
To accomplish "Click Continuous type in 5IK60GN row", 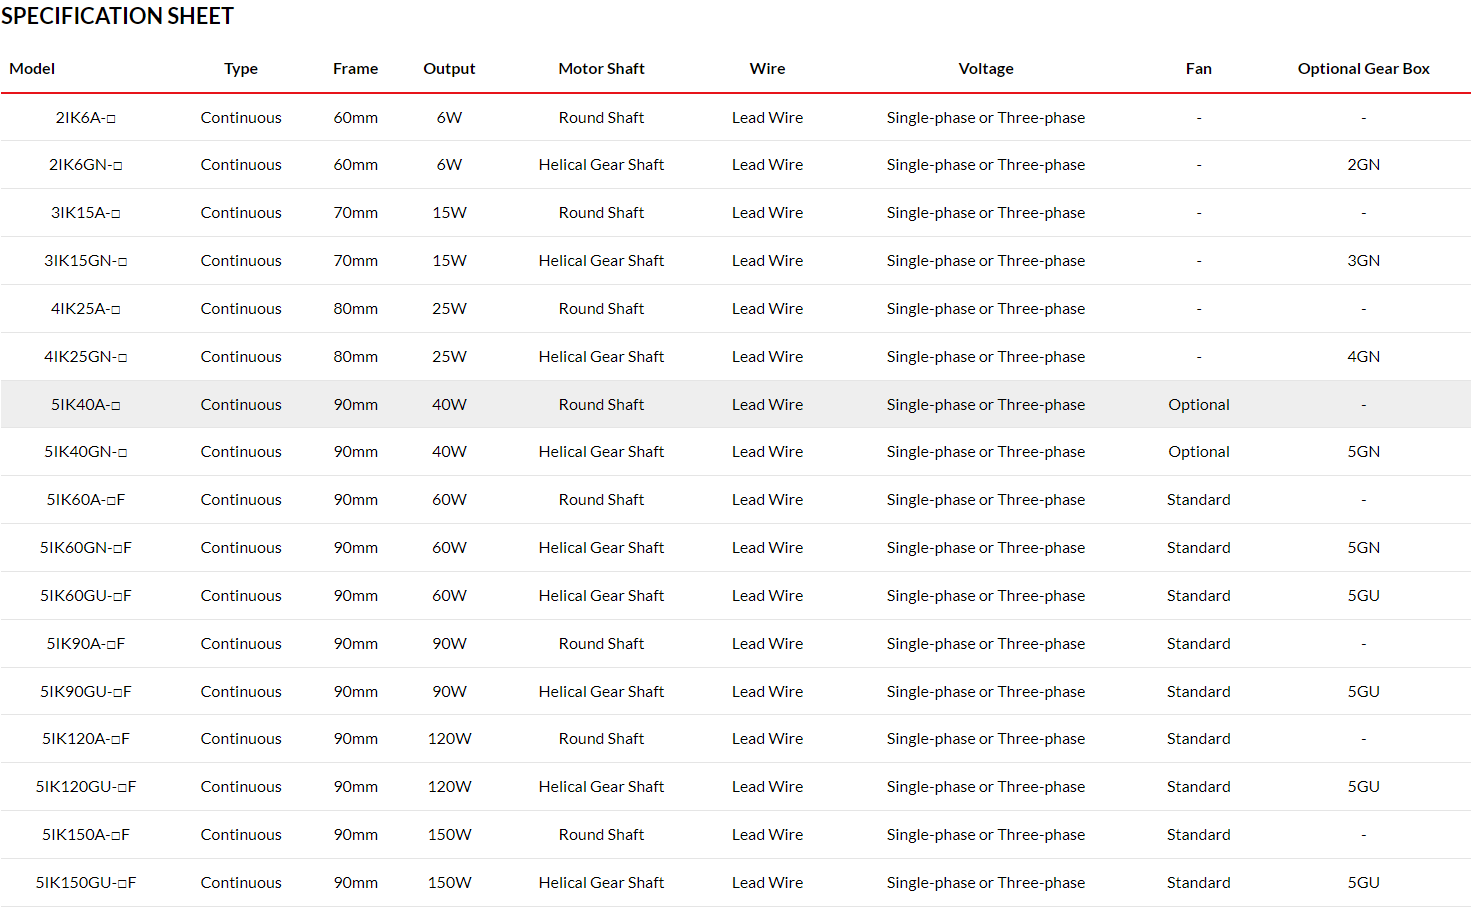I will point(241,548).
